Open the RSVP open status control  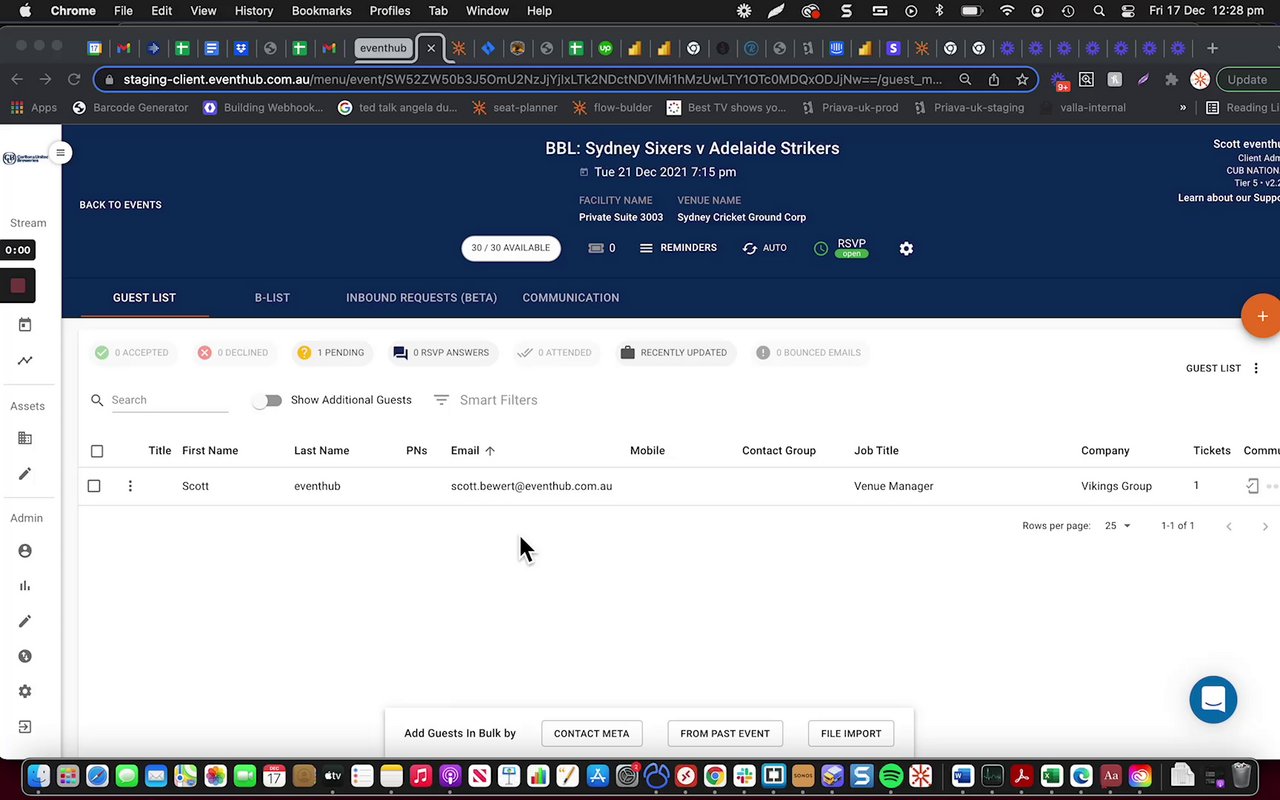point(840,248)
